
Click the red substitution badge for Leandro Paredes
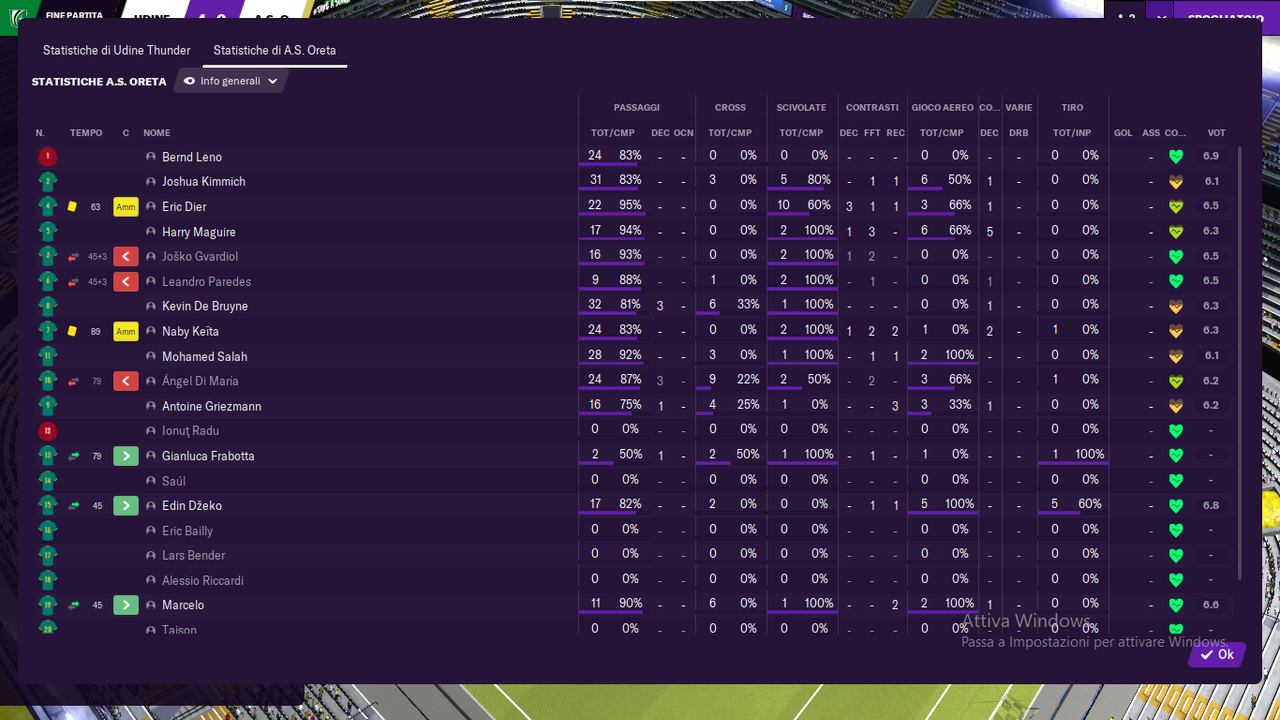point(126,282)
